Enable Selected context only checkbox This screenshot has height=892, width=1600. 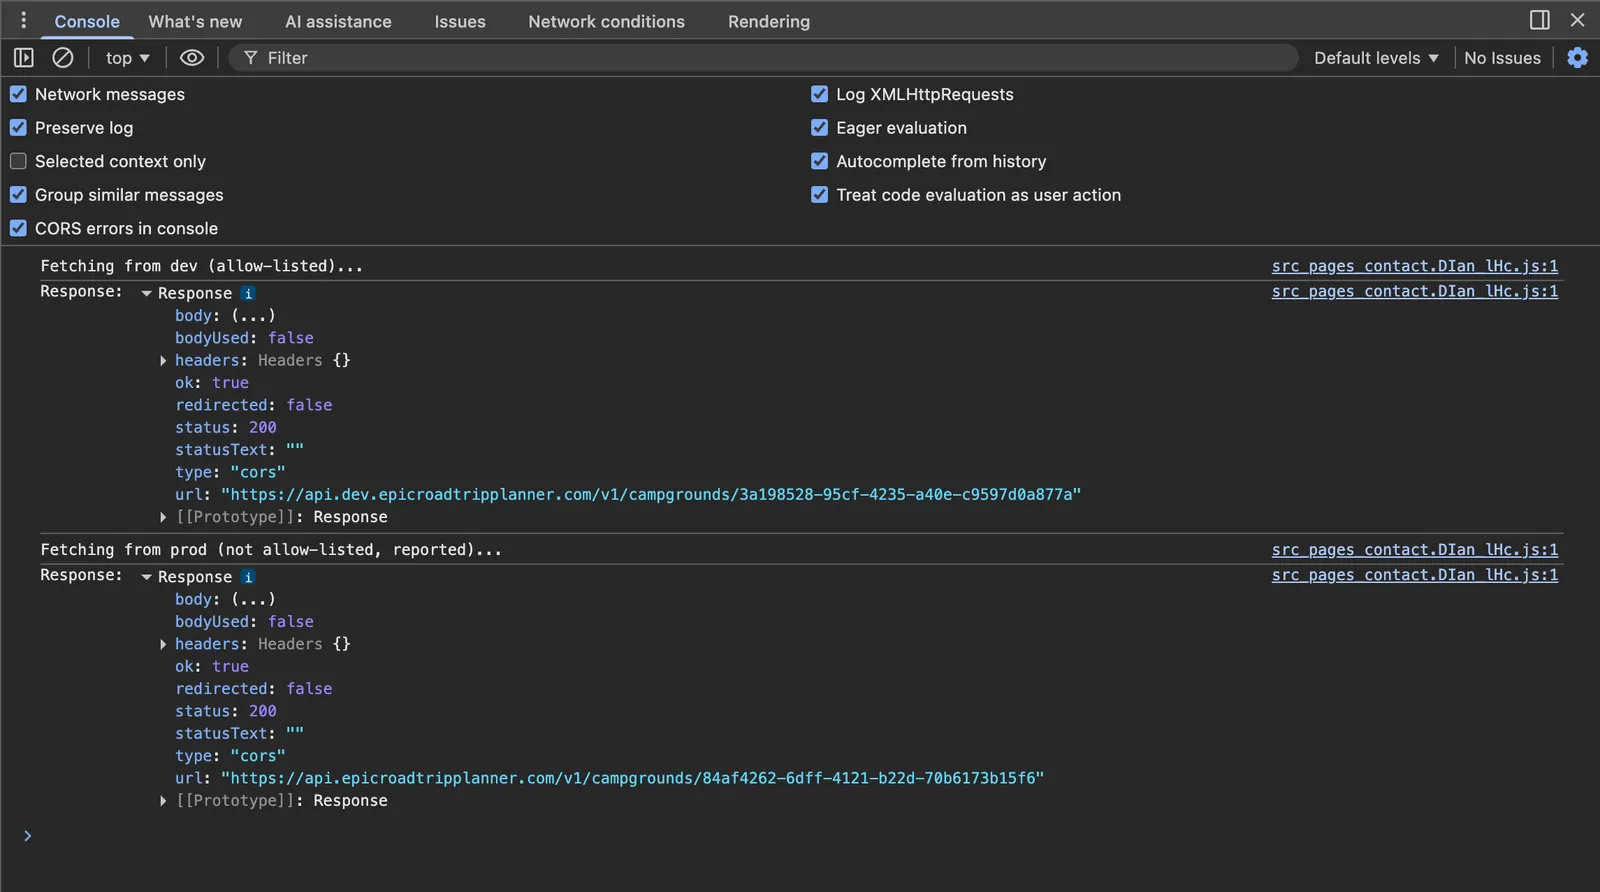tap(18, 161)
